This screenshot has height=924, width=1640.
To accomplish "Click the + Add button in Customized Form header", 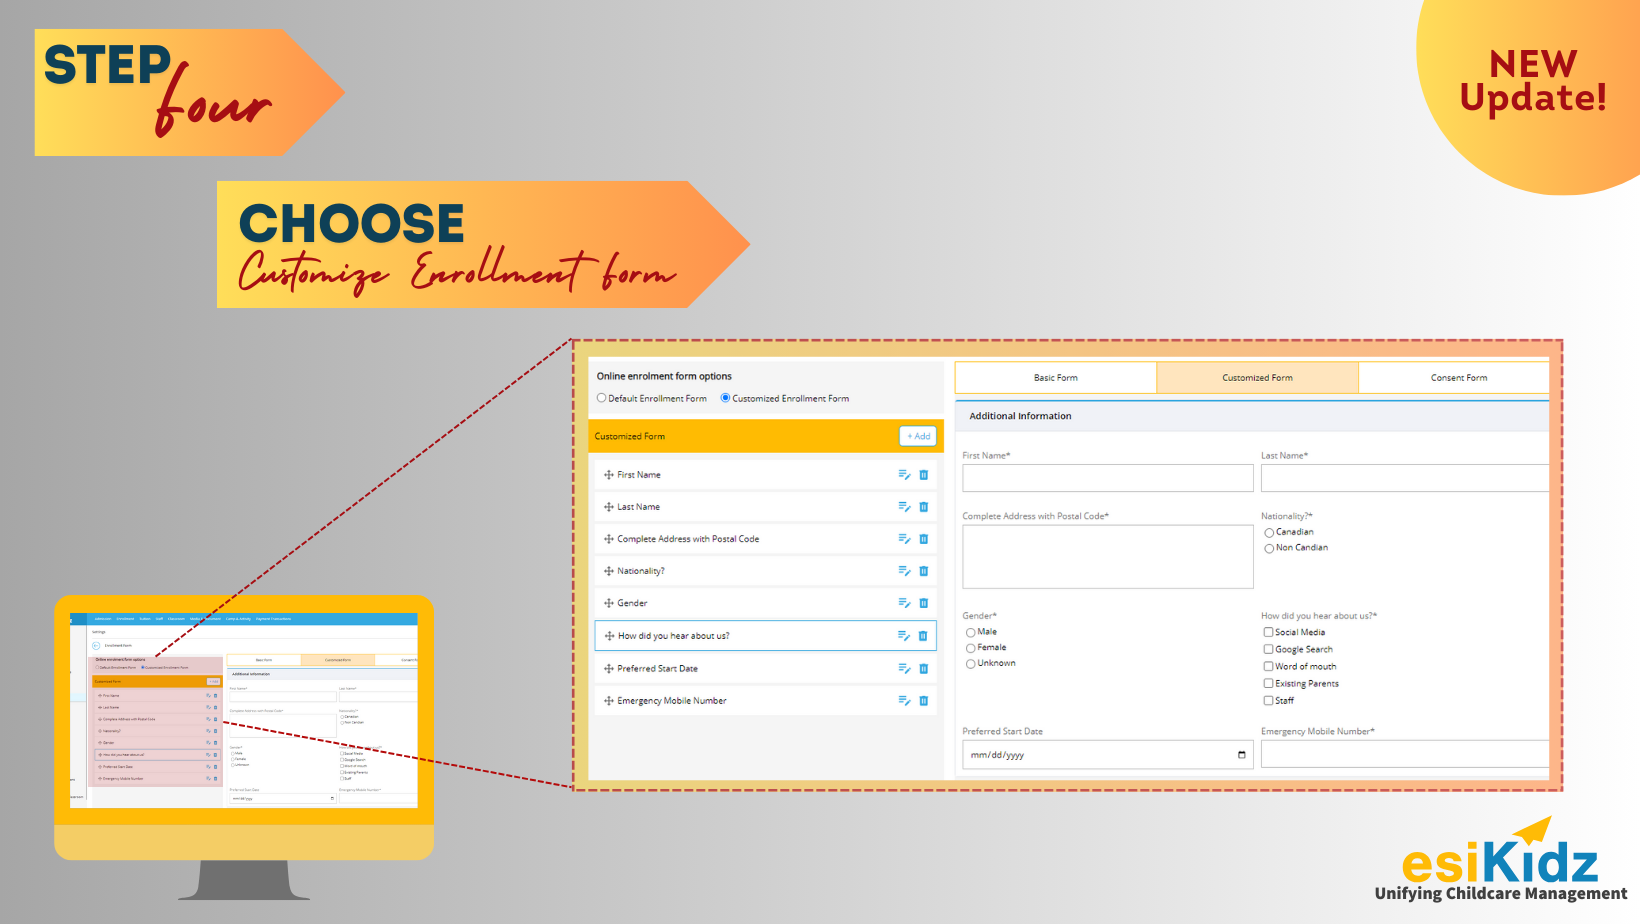I will click(x=918, y=436).
